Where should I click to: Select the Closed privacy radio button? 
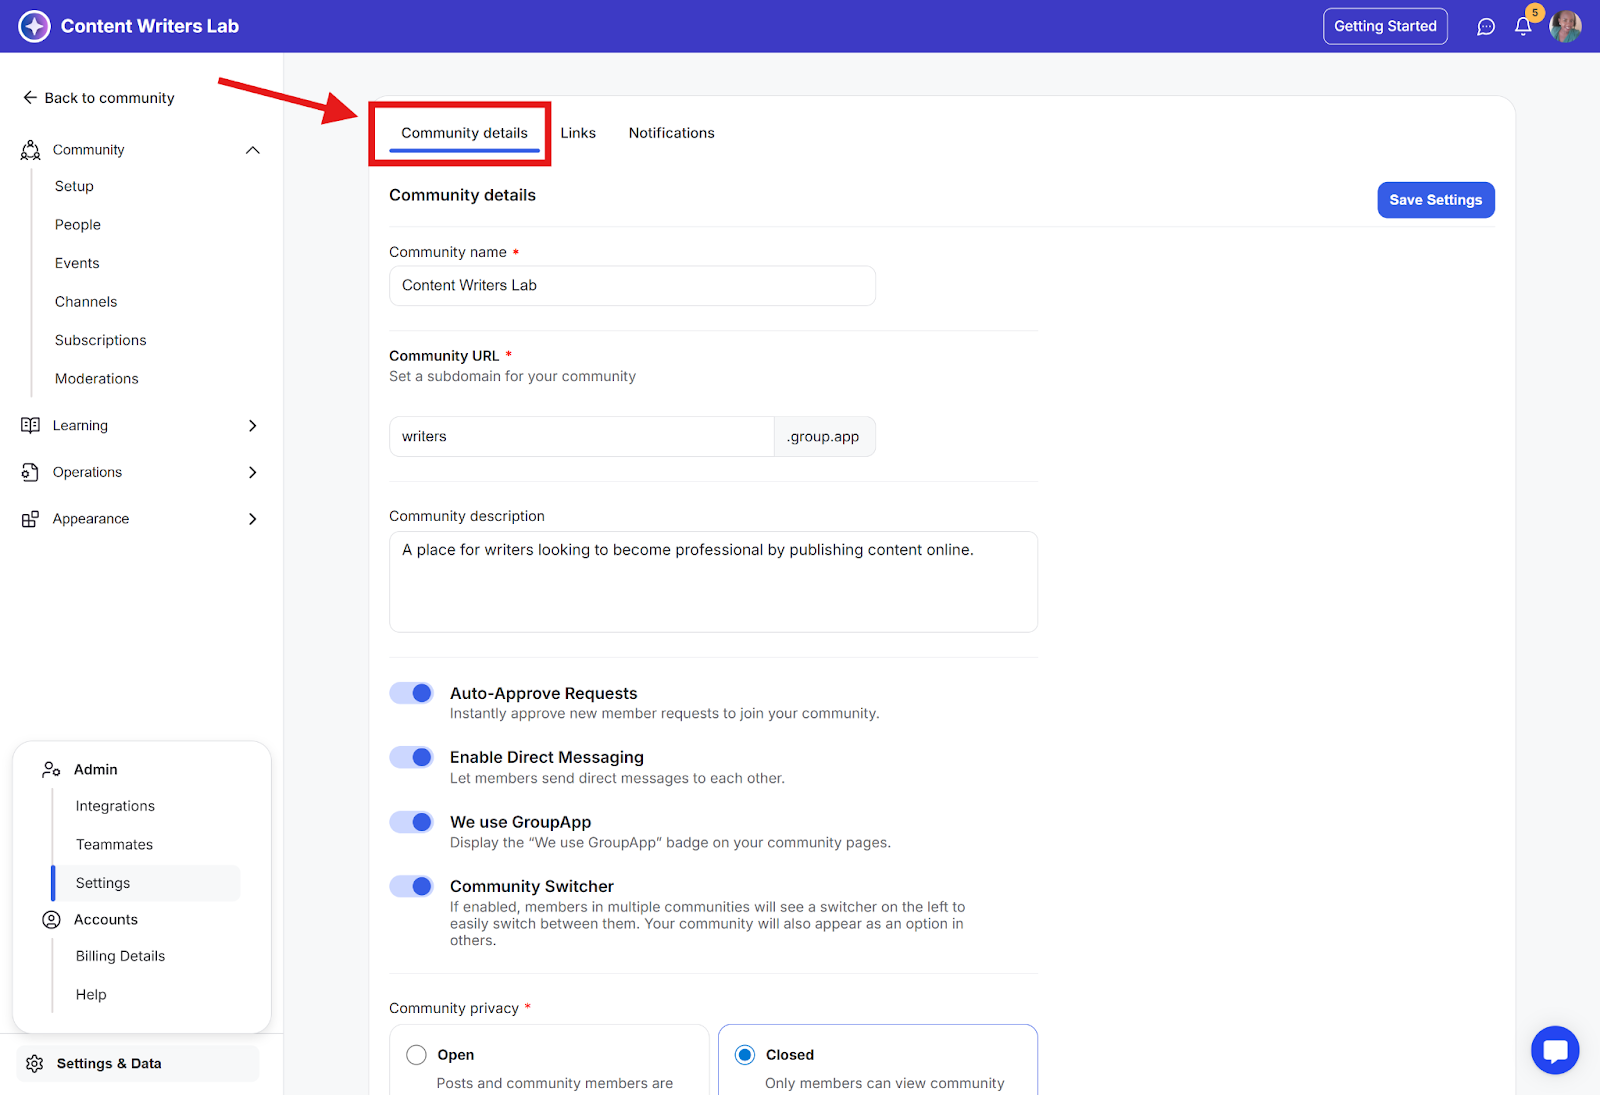745,1055
